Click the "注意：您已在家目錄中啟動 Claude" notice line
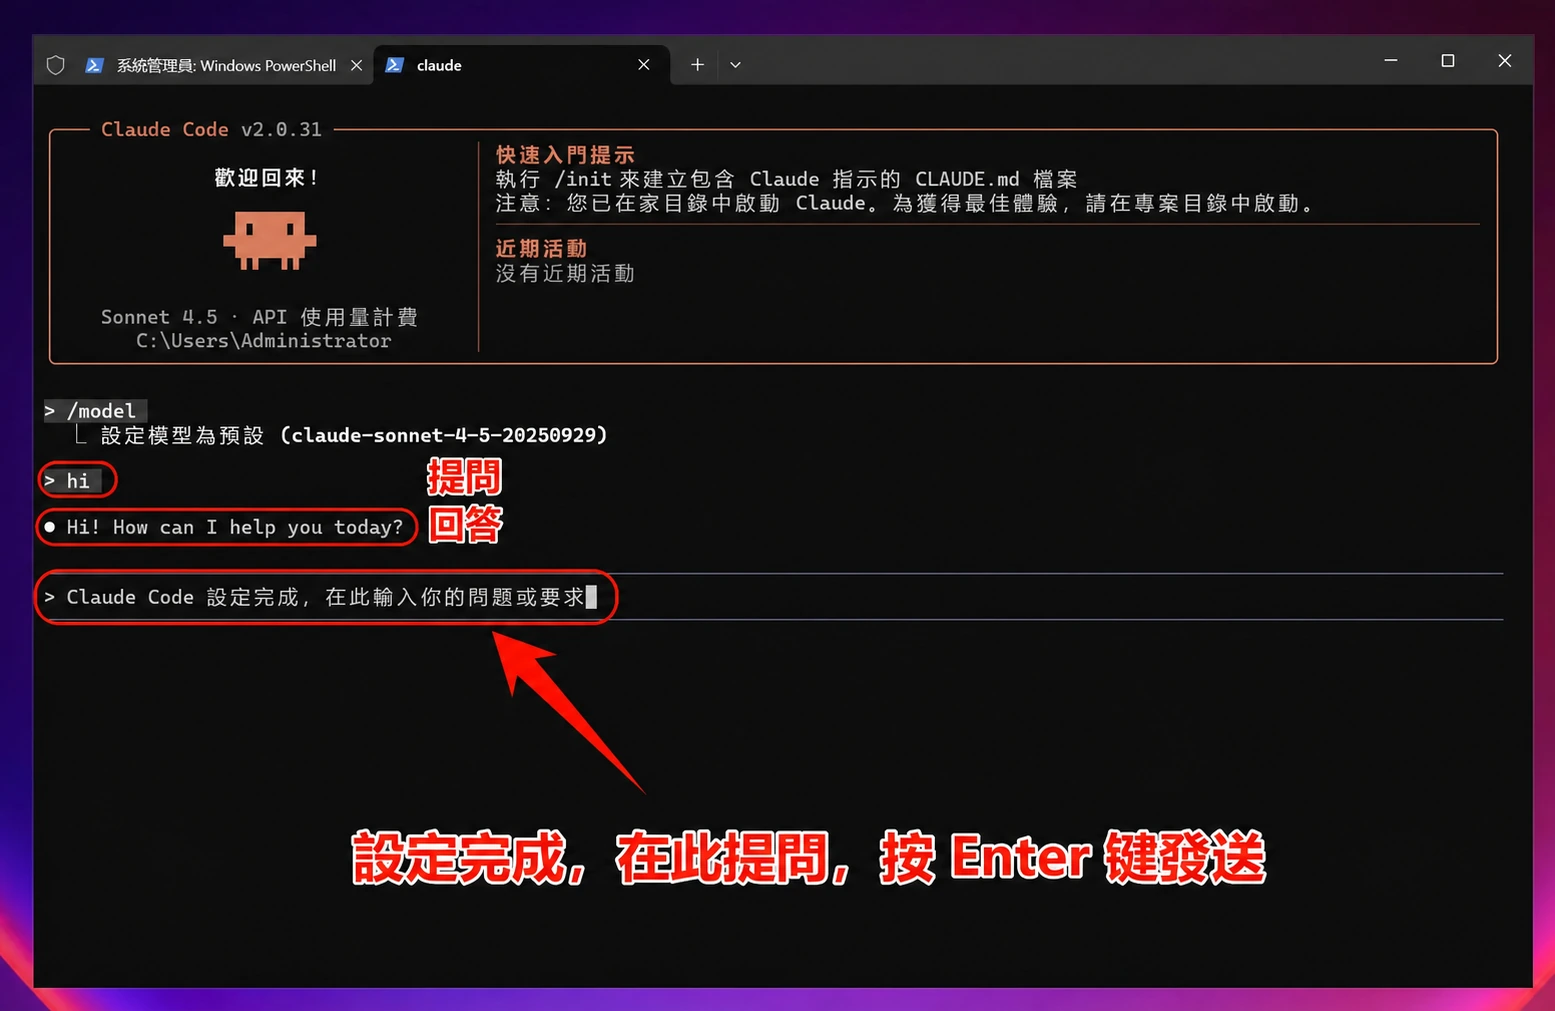This screenshot has height=1011, width=1555. tap(904, 203)
